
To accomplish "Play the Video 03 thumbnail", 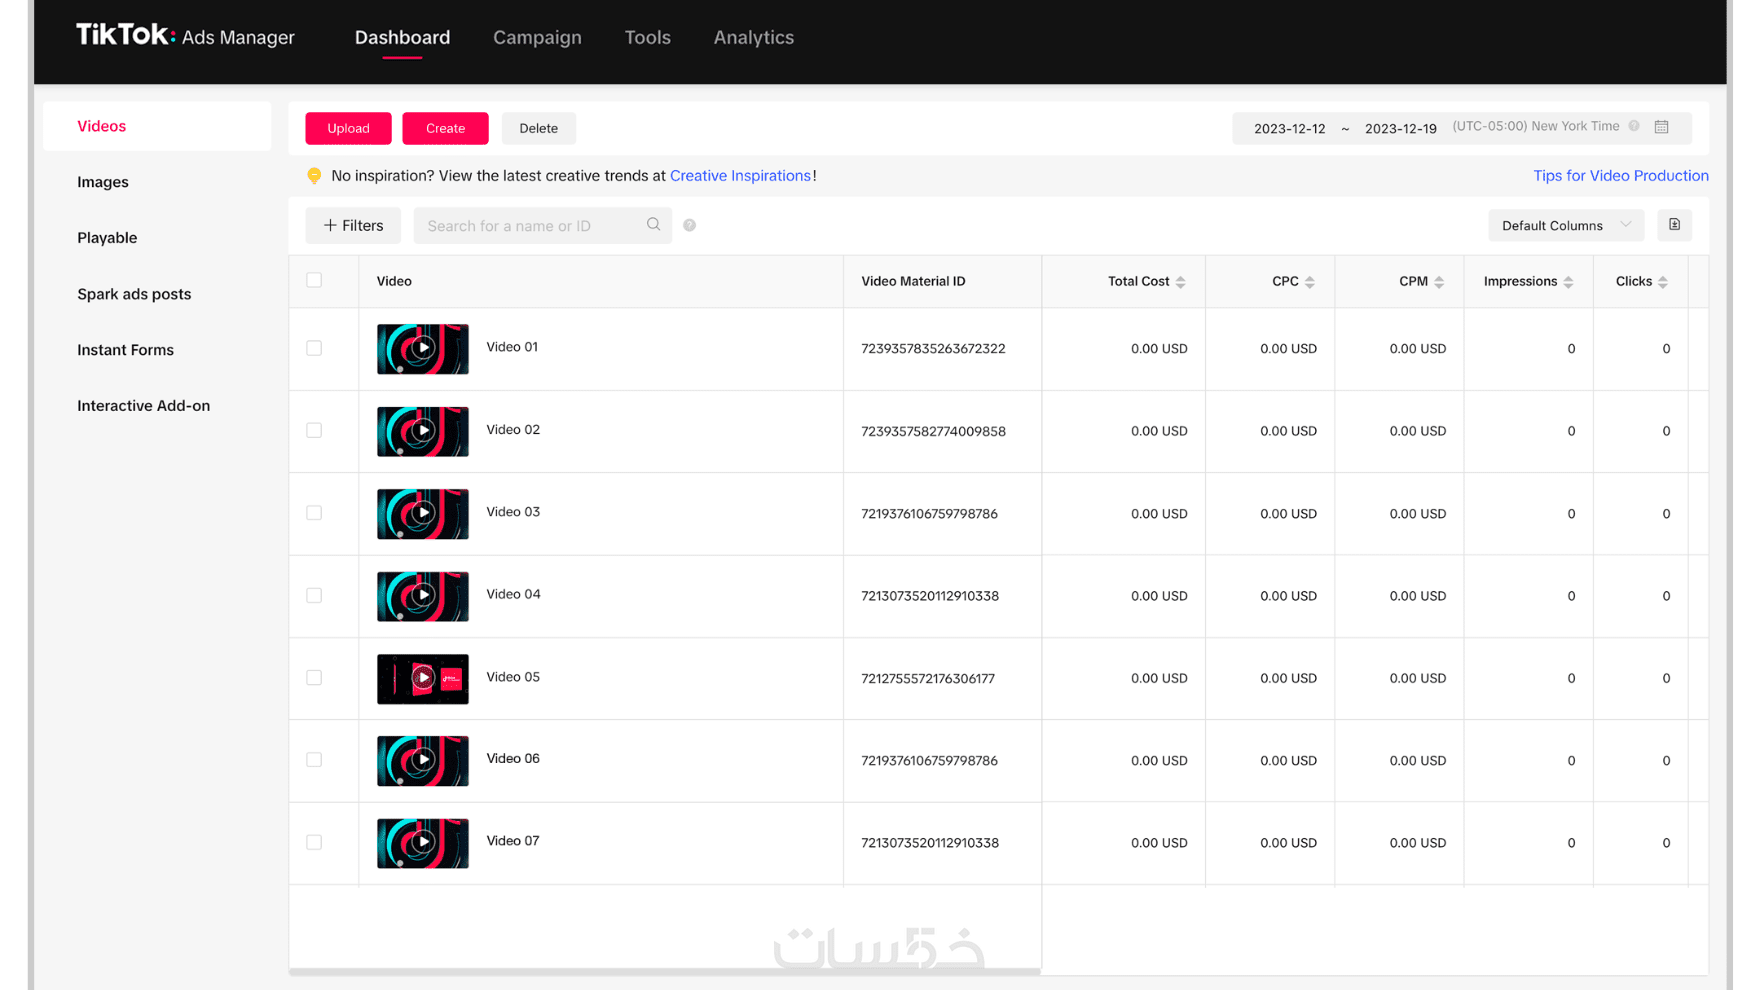I will tap(423, 513).
